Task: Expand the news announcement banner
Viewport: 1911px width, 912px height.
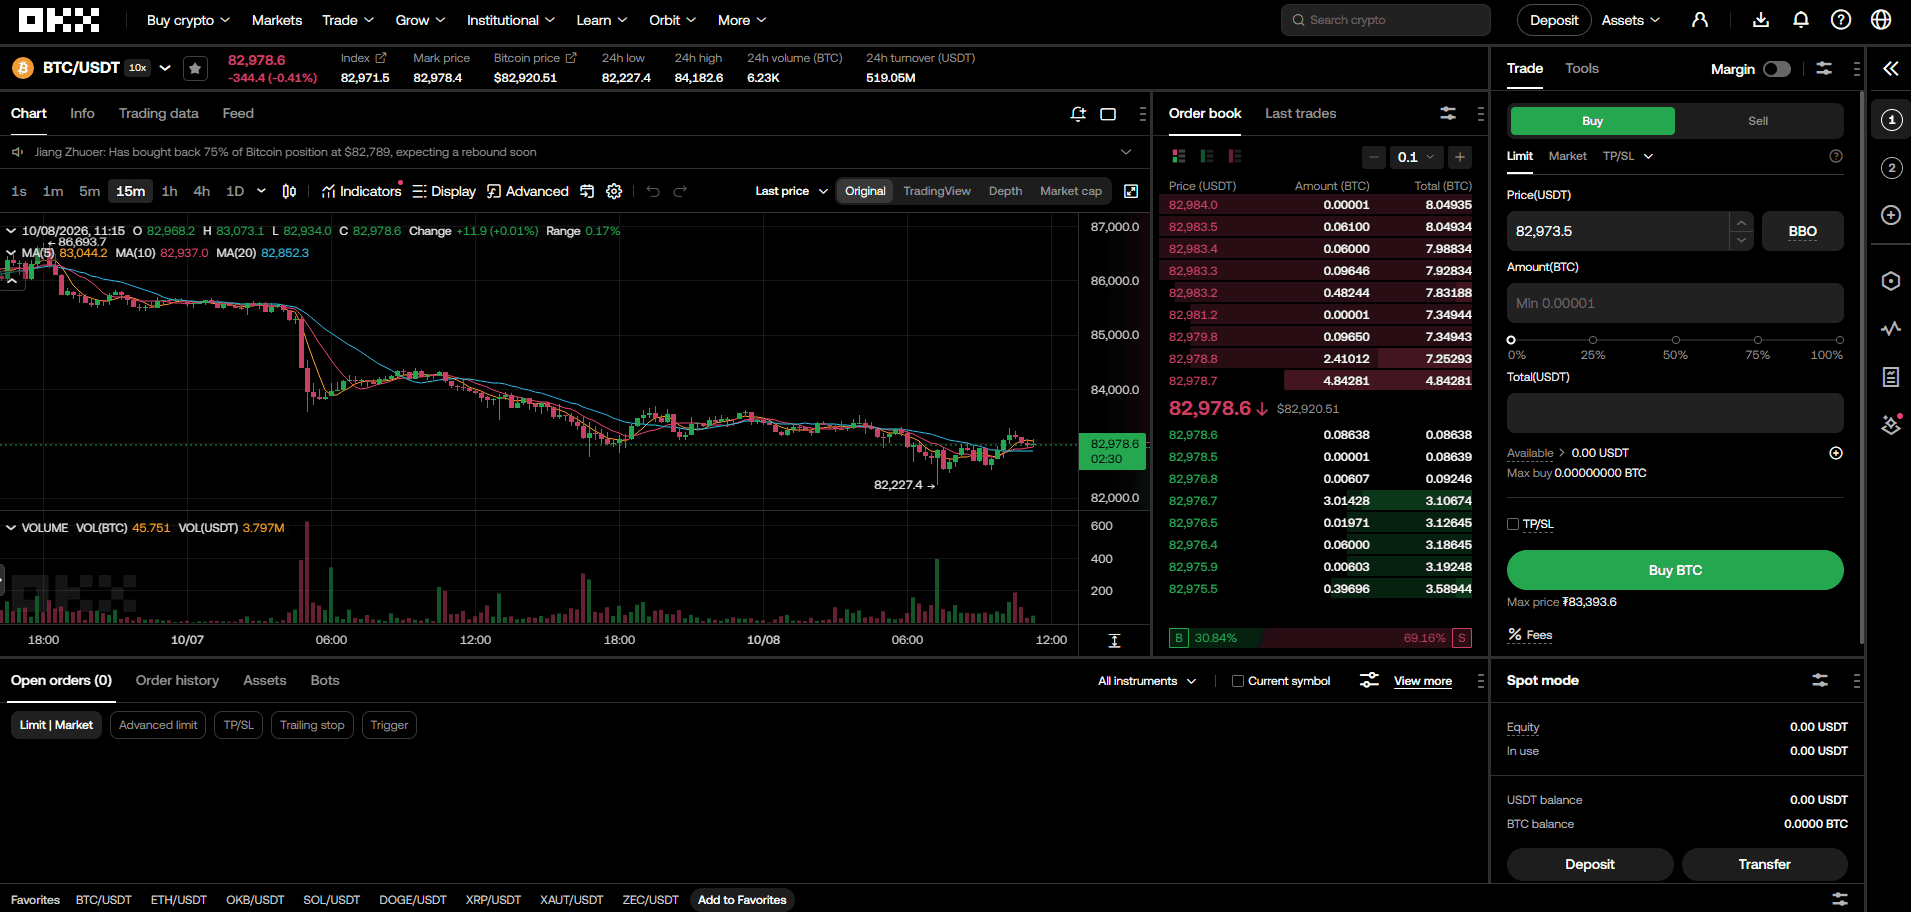Action: point(1126,152)
